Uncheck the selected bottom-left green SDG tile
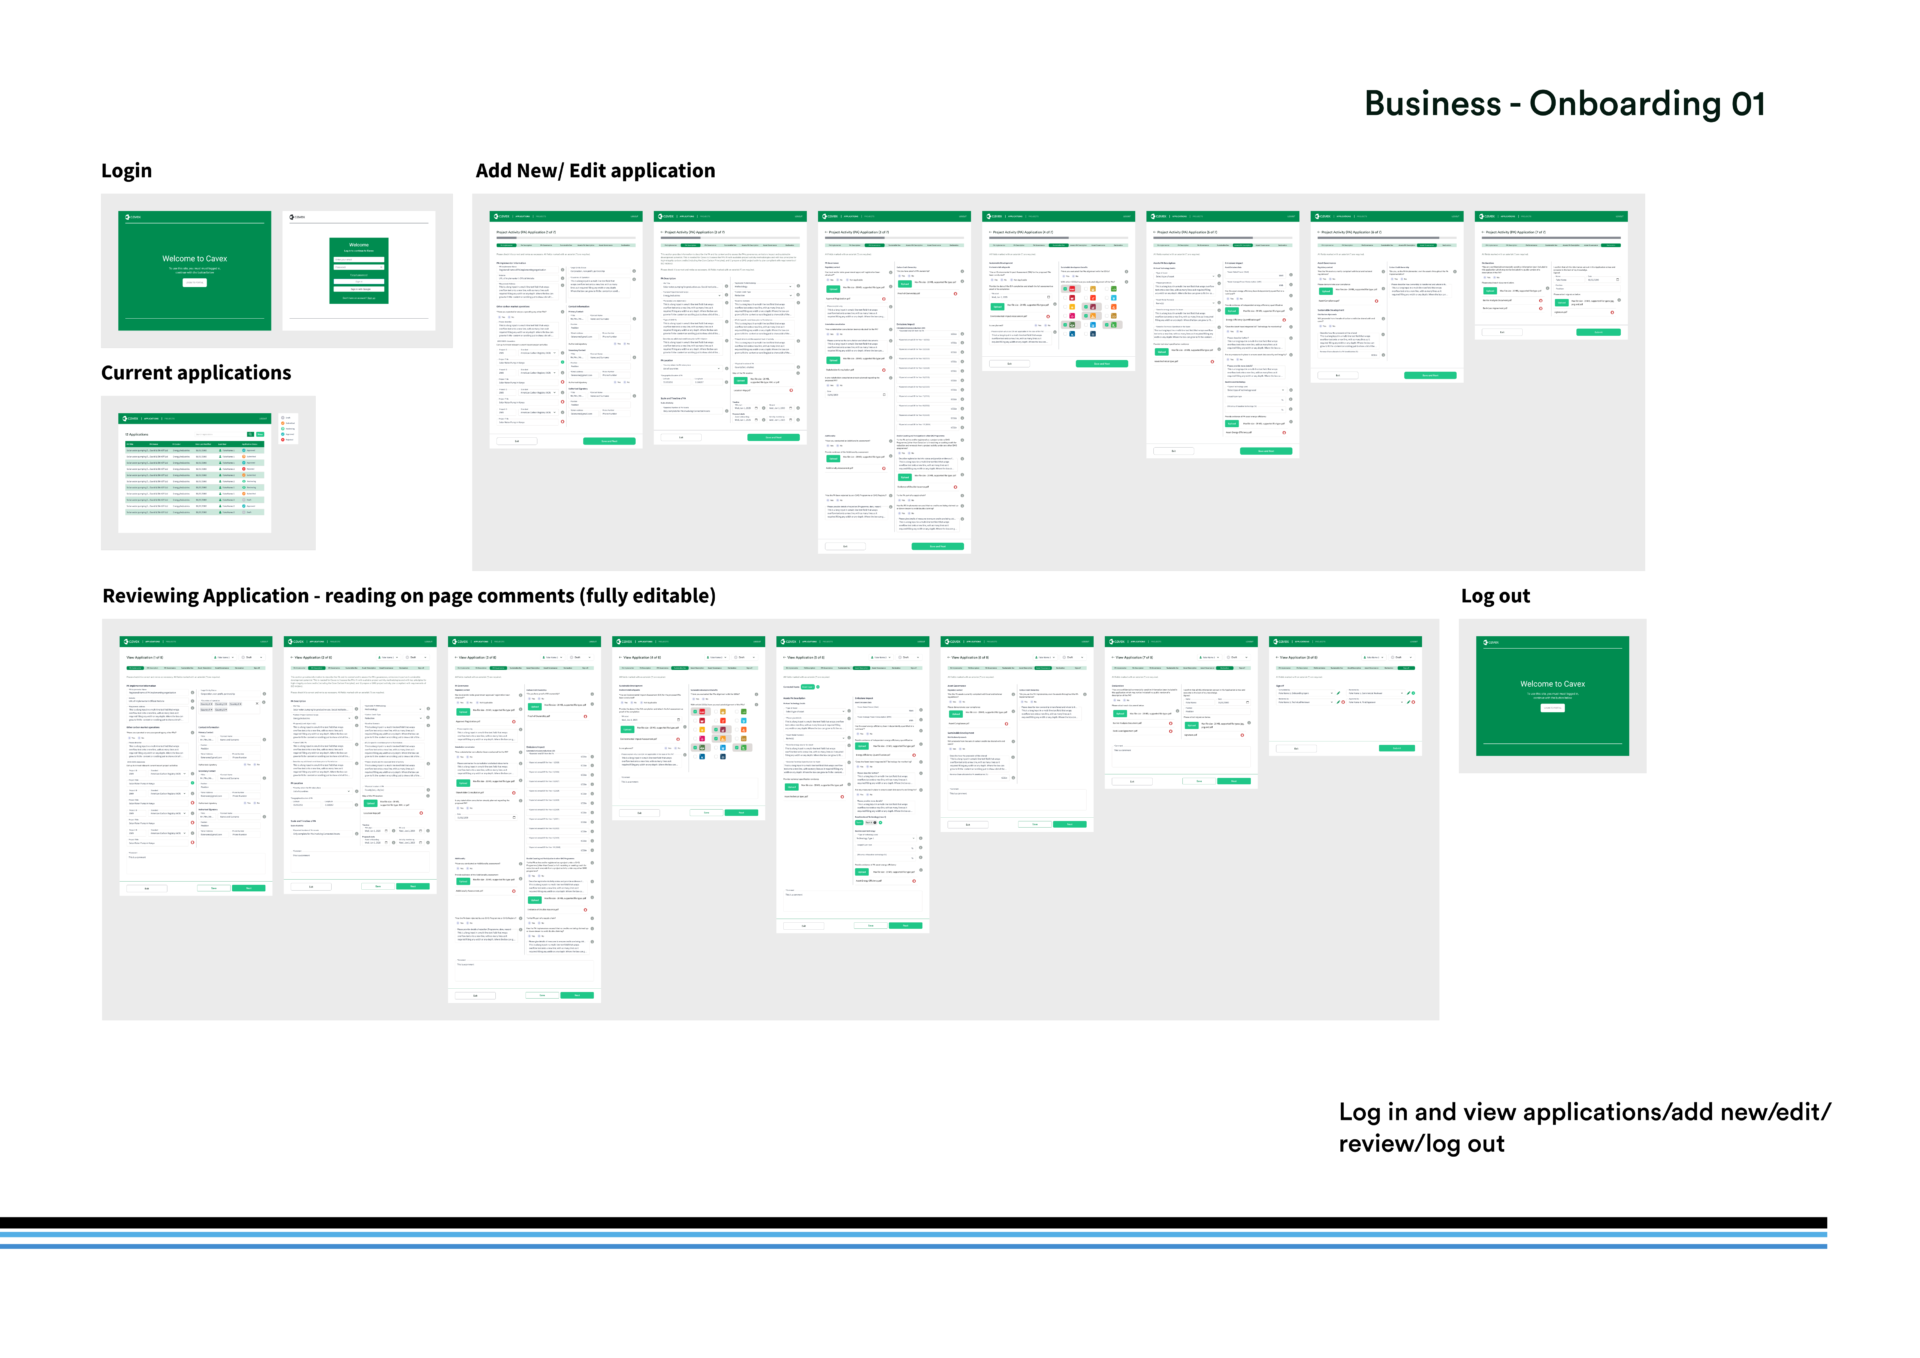Image resolution: width=1920 pixels, height=1358 pixels. pyautogui.click(x=1065, y=325)
